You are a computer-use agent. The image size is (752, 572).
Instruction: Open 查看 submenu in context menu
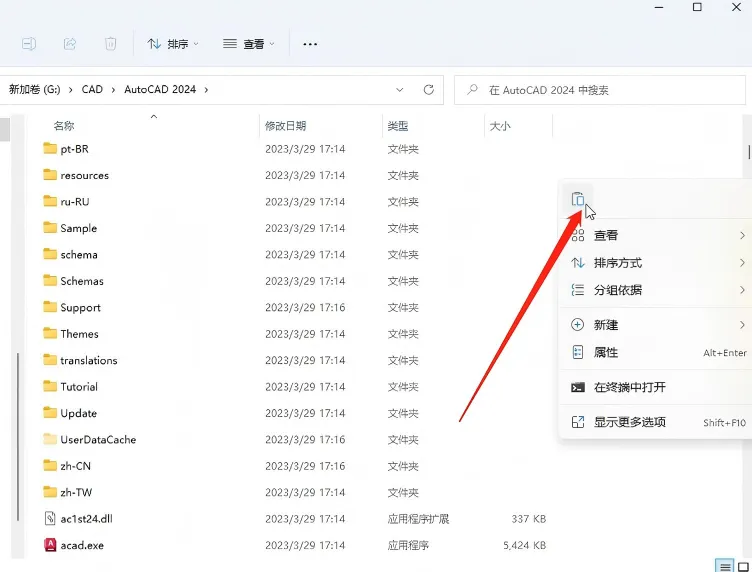[657, 235]
